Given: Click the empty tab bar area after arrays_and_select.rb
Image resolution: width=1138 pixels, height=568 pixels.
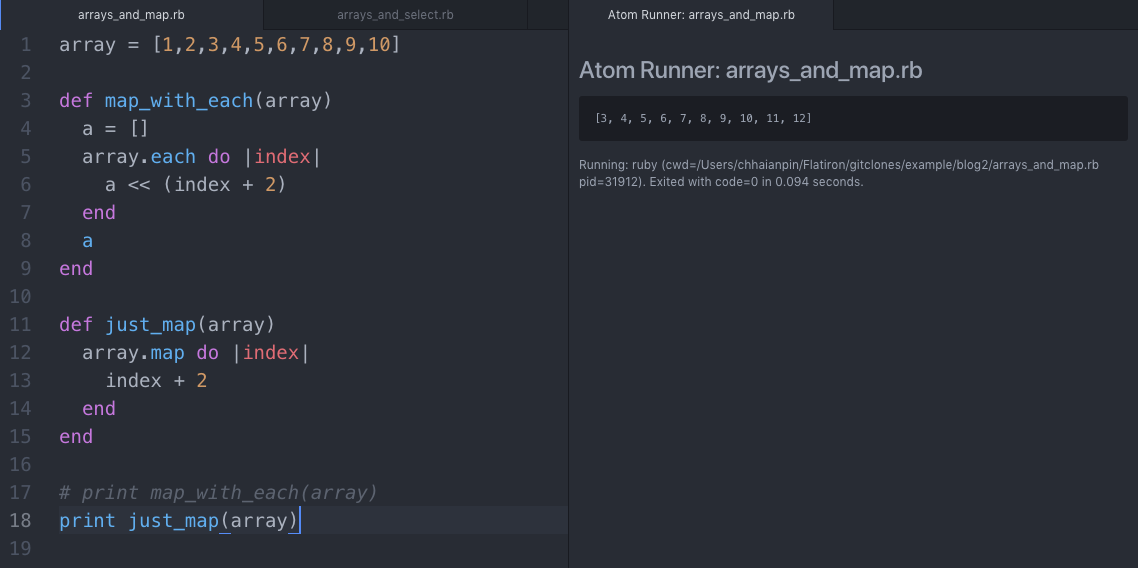Looking at the screenshot, I should coord(548,15).
